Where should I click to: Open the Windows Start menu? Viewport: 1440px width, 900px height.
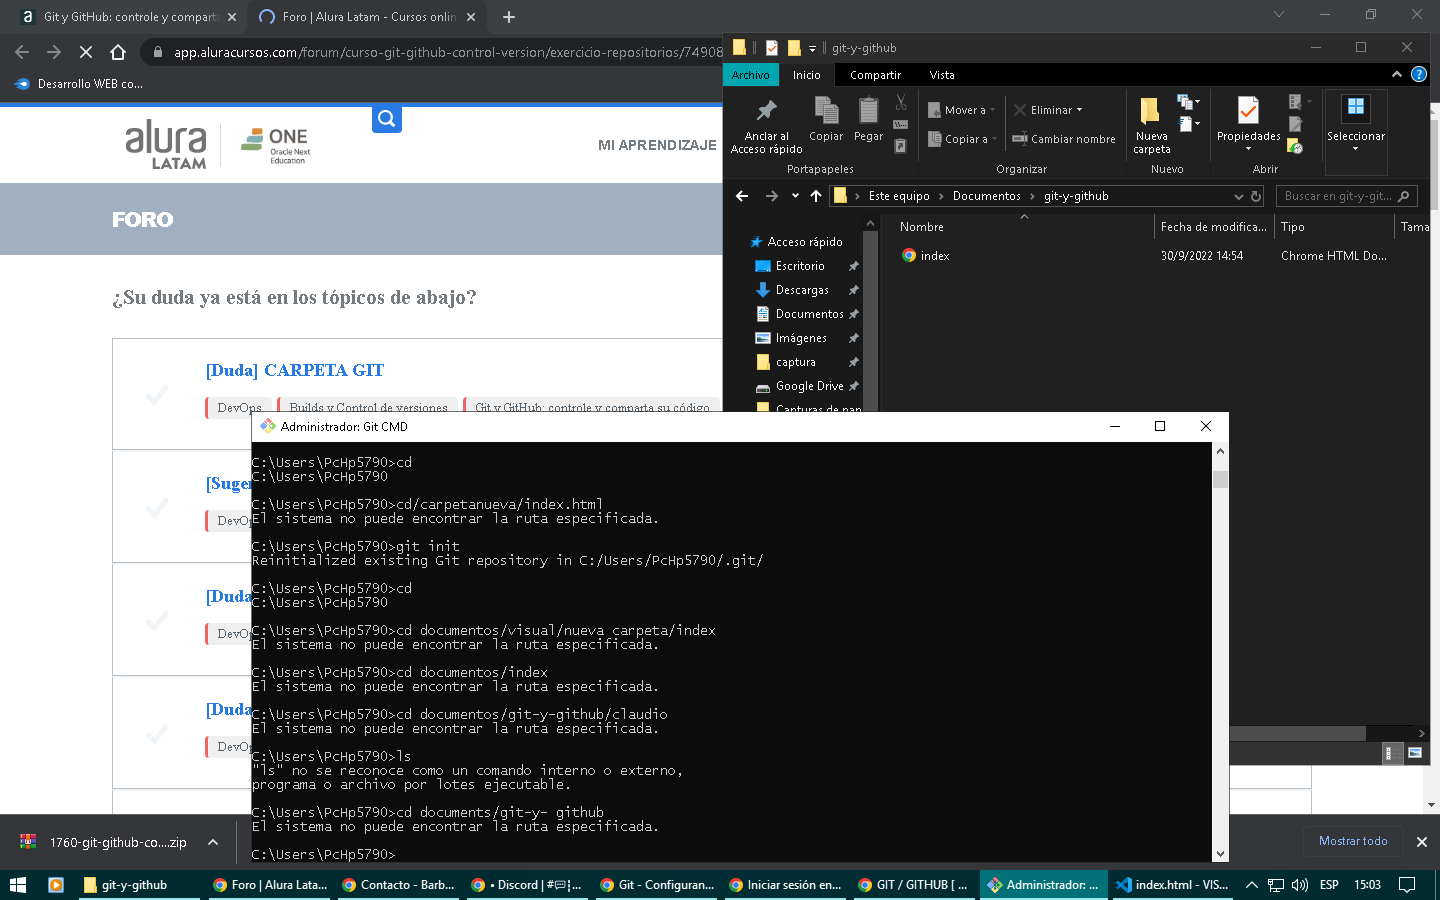pos(17,885)
